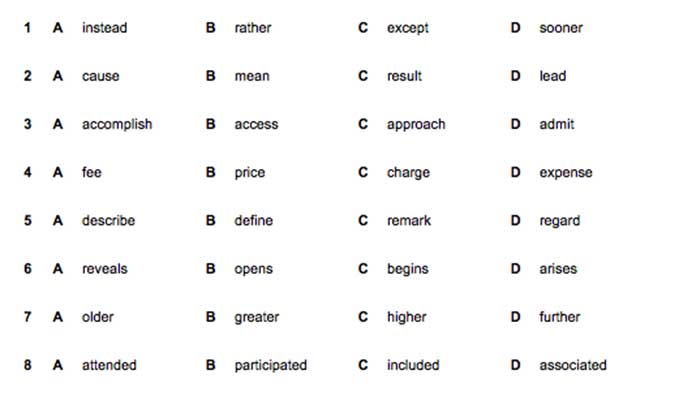The image size is (679, 396).
Task: Pick "participated" for question 8
Action: pos(270,365)
